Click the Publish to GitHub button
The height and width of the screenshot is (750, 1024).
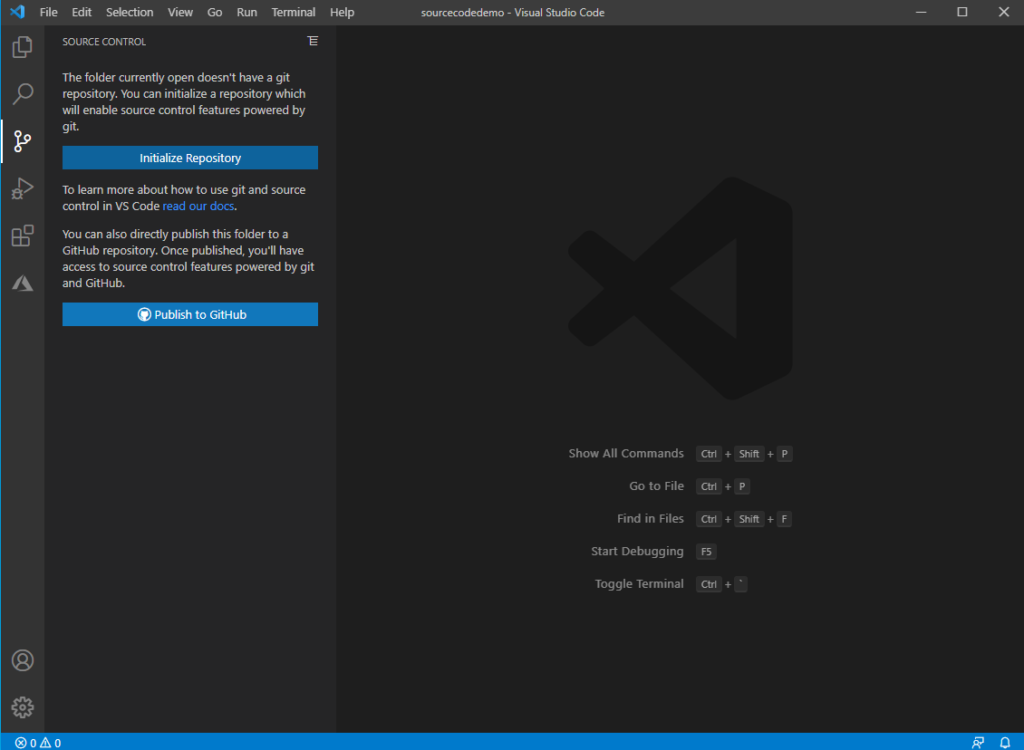tap(190, 314)
